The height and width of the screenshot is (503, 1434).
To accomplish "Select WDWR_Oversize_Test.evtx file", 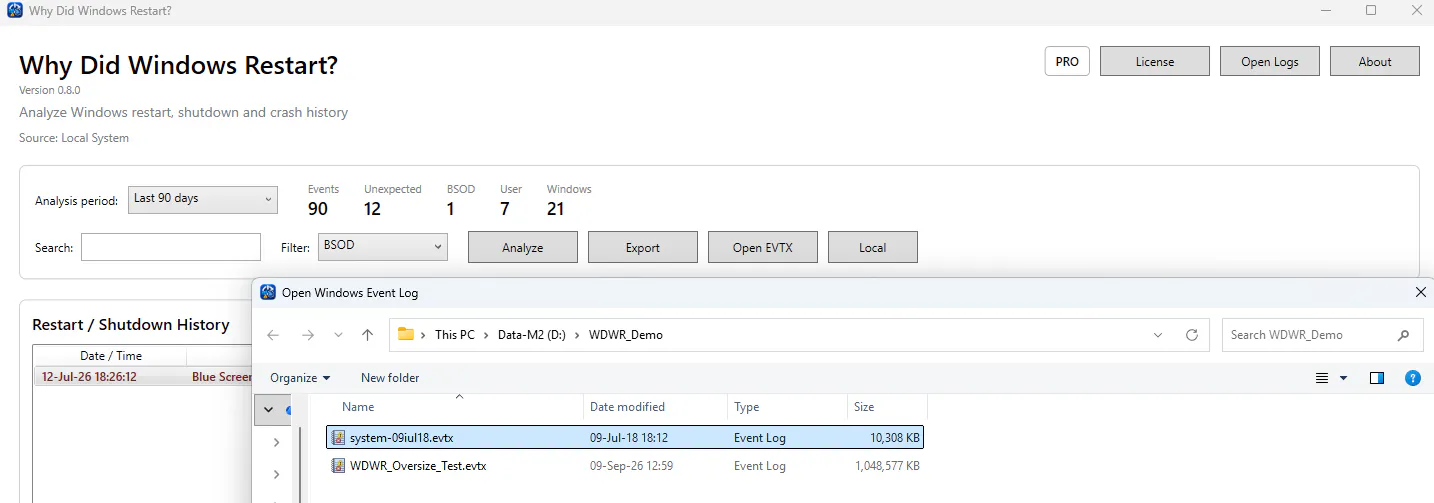I will coord(625,466).
